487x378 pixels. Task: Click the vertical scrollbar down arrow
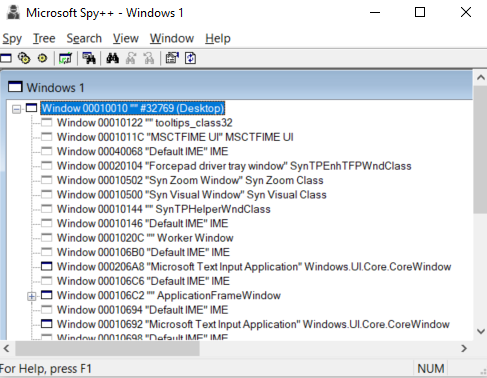click(480, 331)
